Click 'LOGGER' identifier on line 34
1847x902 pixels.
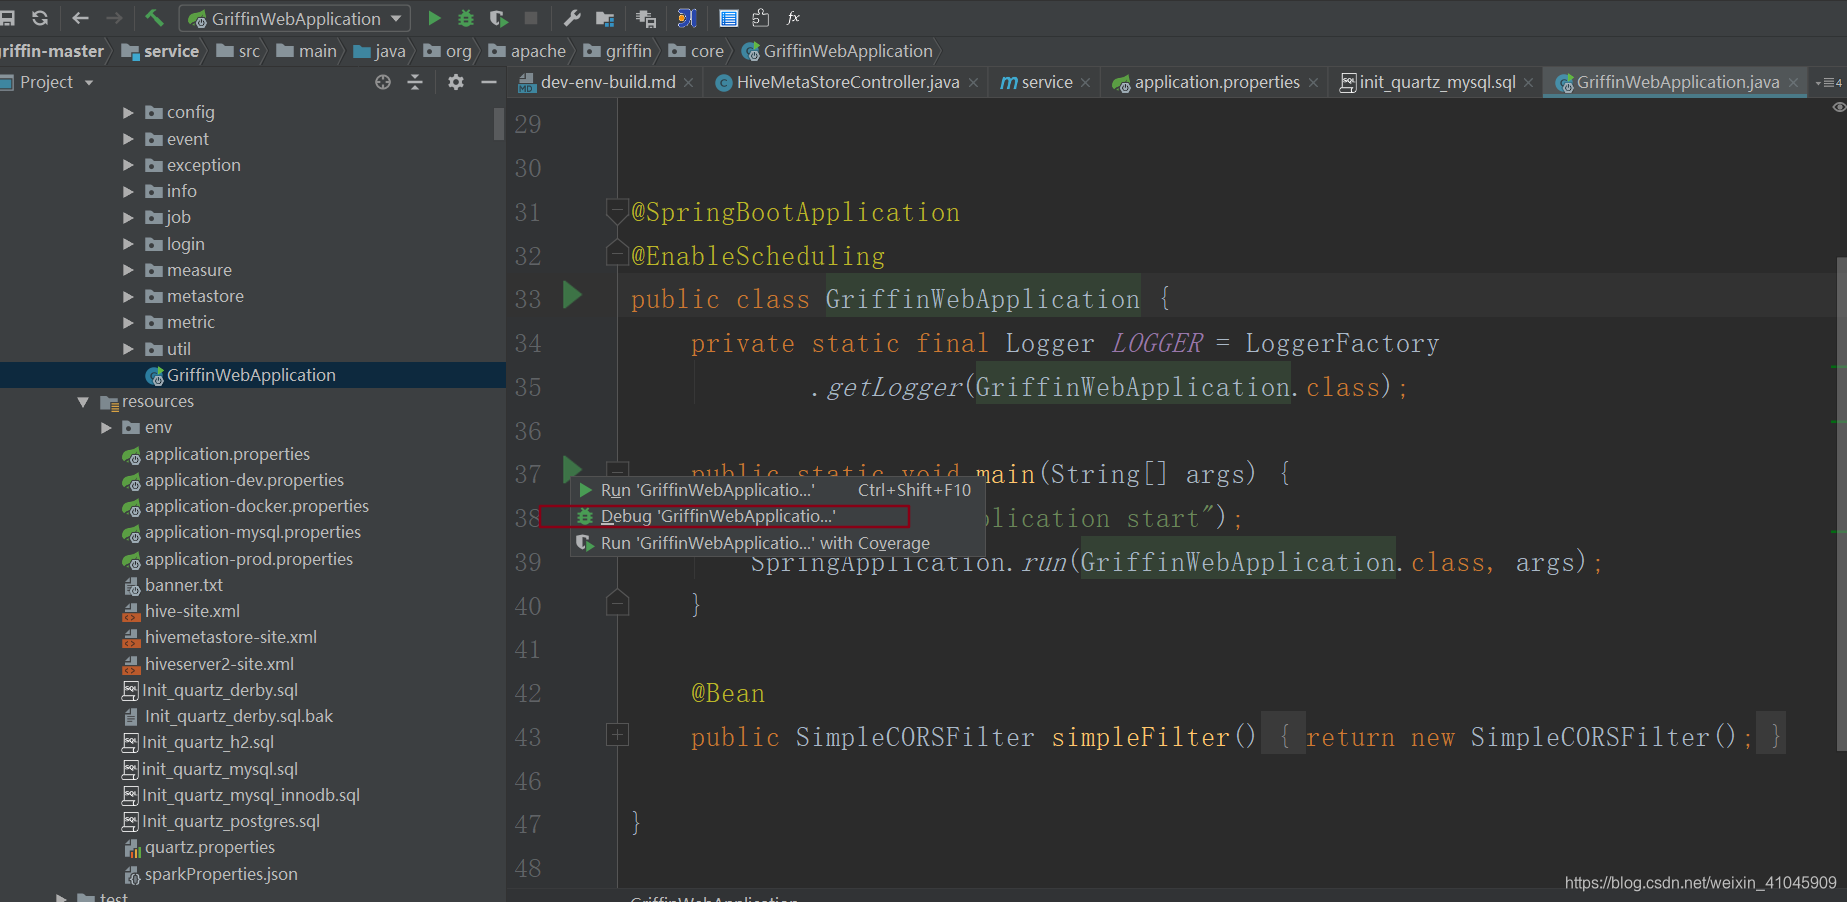(1157, 343)
